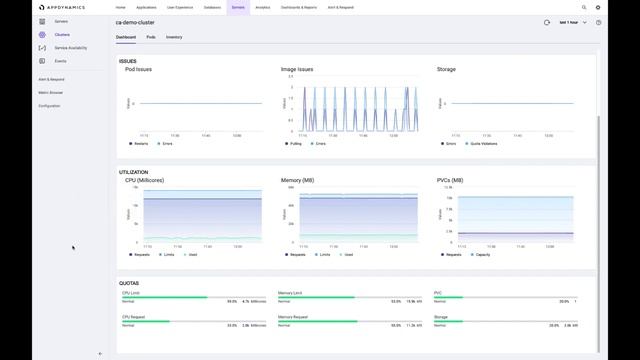Open the Service Availability sidebar icon
640x360 pixels.
(x=42, y=48)
